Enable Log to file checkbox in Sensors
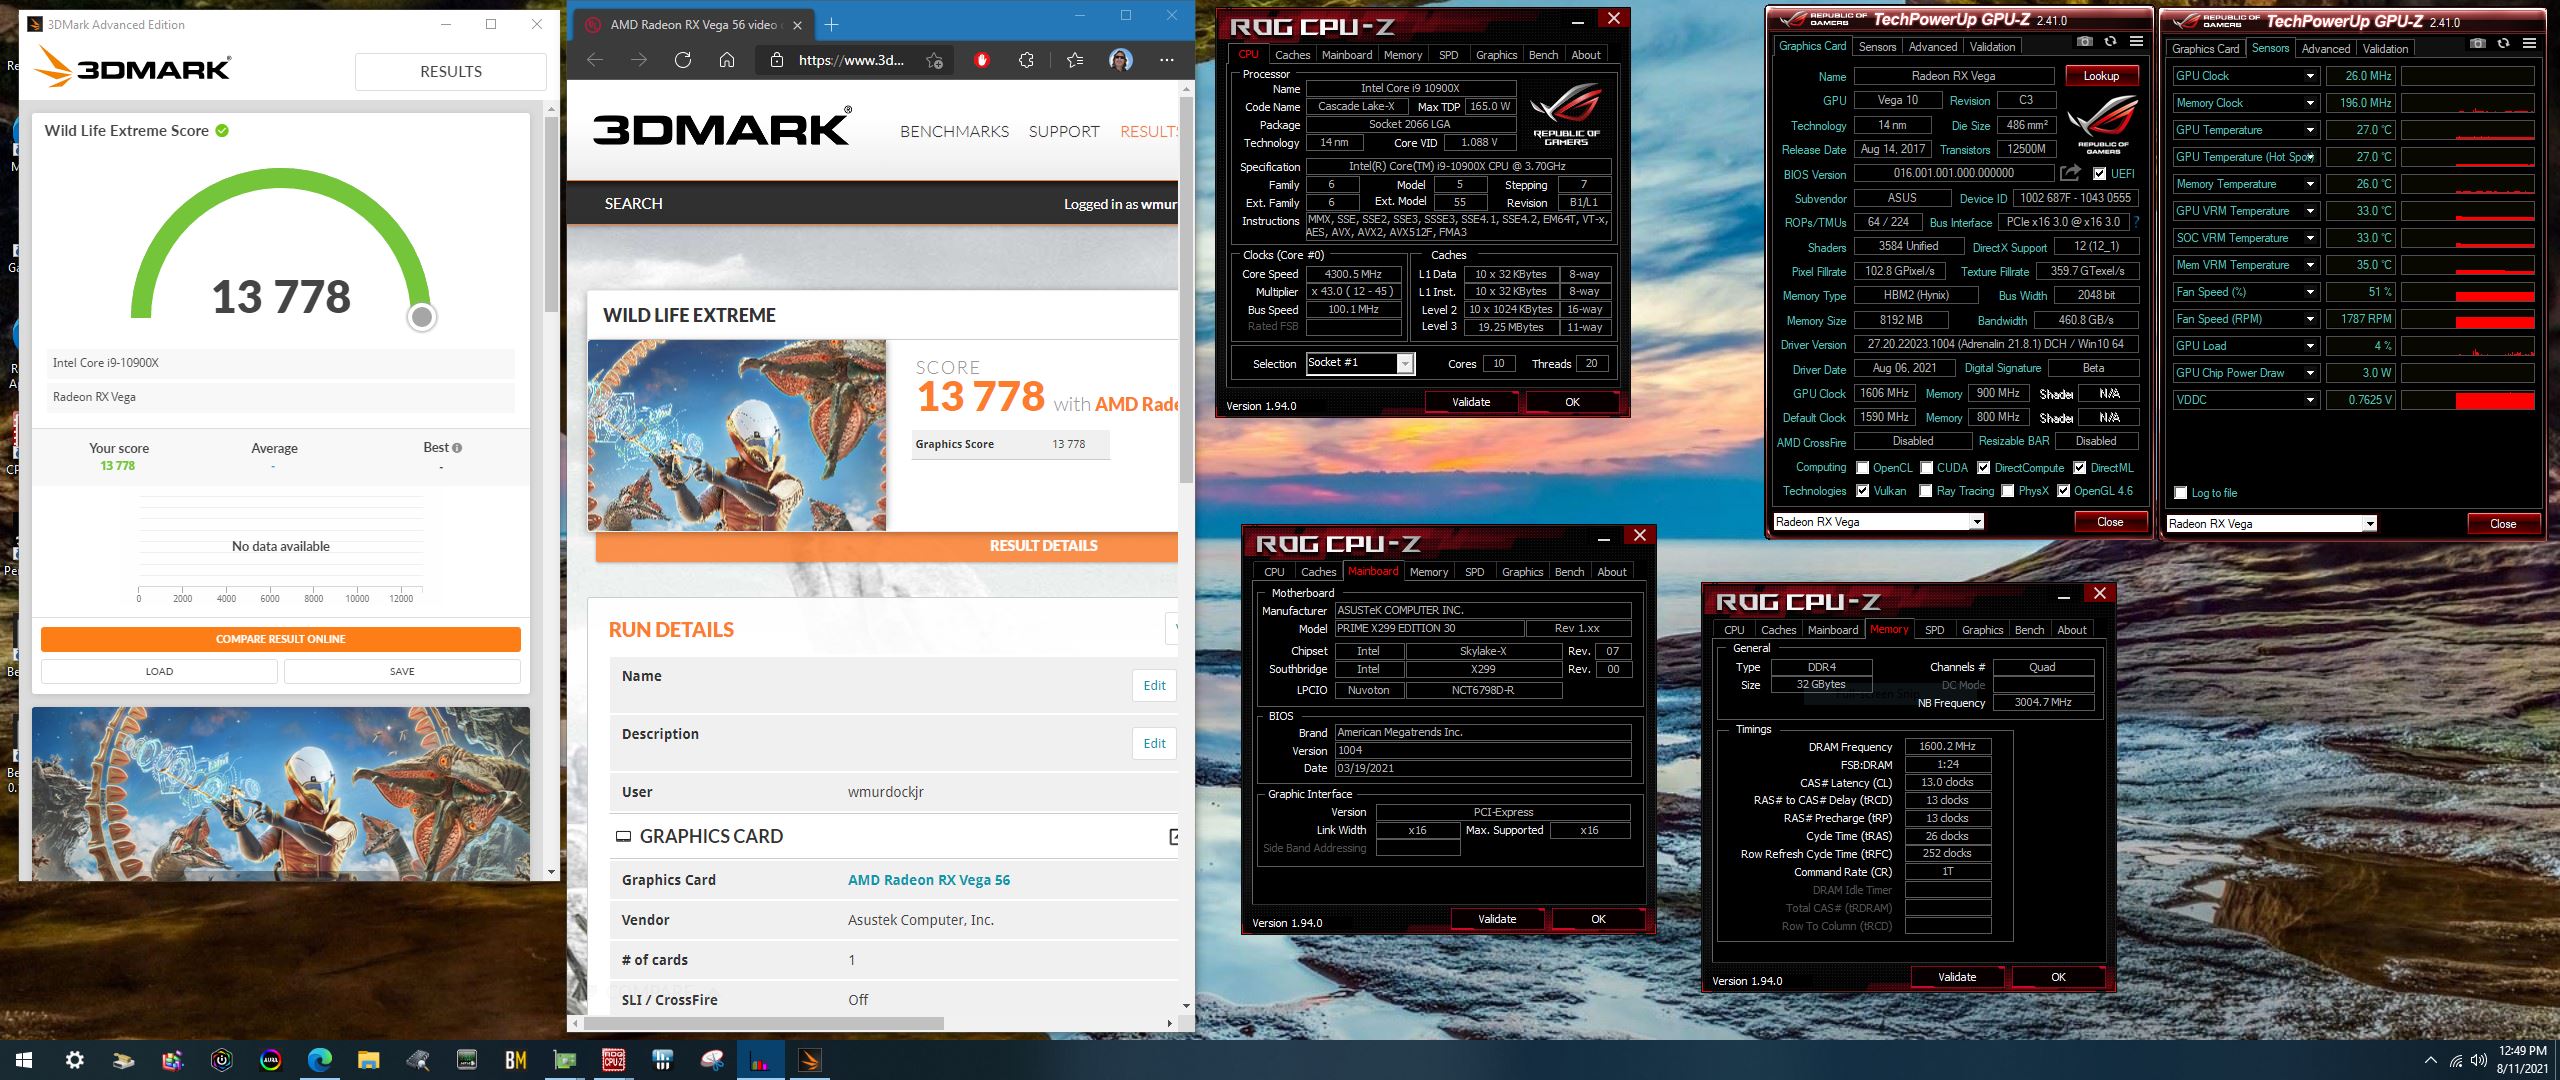 click(x=2180, y=493)
